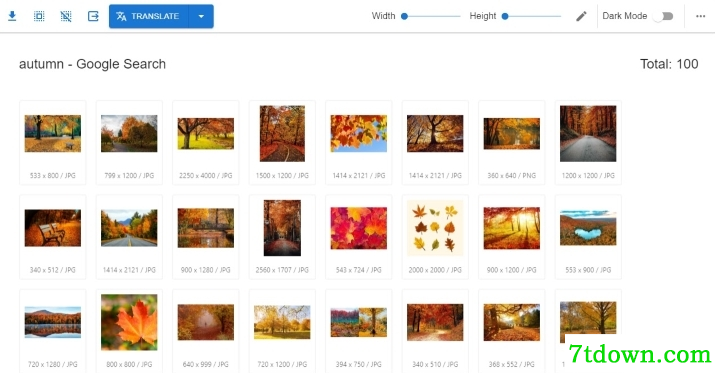Click the pencil edit icon
715x373 pixels.
(x=581, y=16)
